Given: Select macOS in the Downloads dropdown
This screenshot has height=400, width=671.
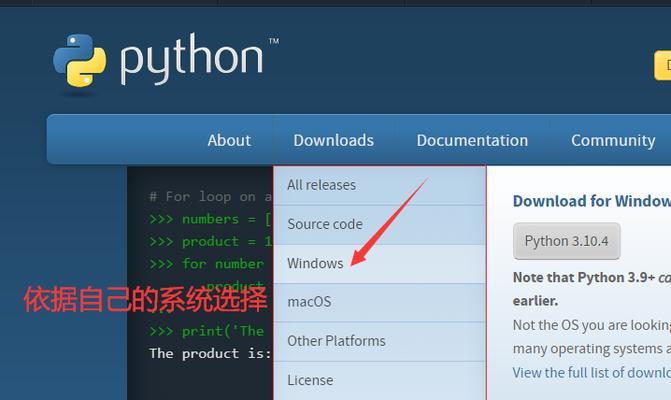Looking at the screenshot, I should [380, 302].
